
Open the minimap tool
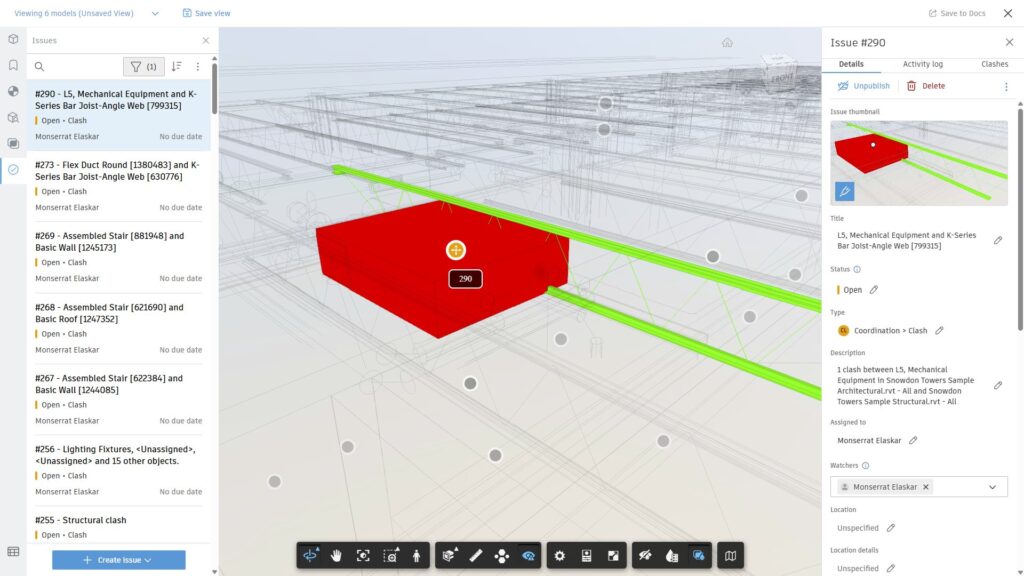732,555
